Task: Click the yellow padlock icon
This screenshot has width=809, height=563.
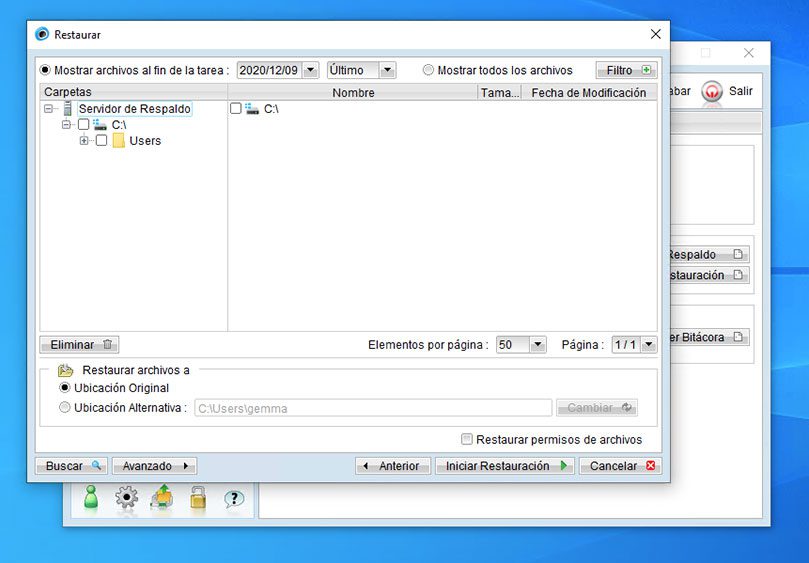Action: pyautogui.click(x=198, y=498)
